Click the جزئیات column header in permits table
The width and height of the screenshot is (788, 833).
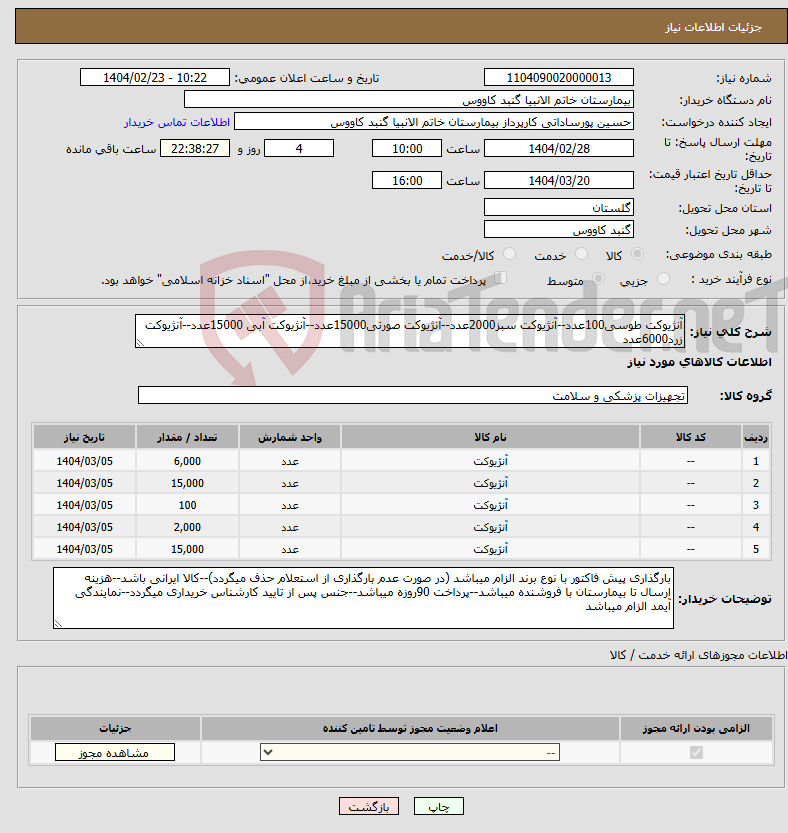click(x=115, y=728)
